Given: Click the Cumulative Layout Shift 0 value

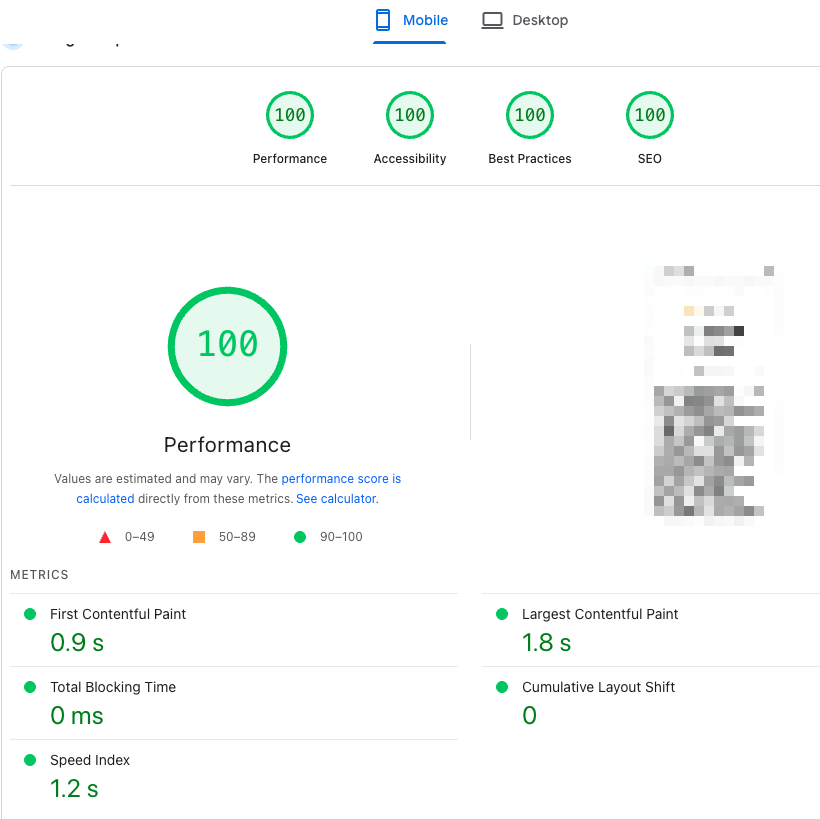Looking at the screenshot, I should (529, 715).
